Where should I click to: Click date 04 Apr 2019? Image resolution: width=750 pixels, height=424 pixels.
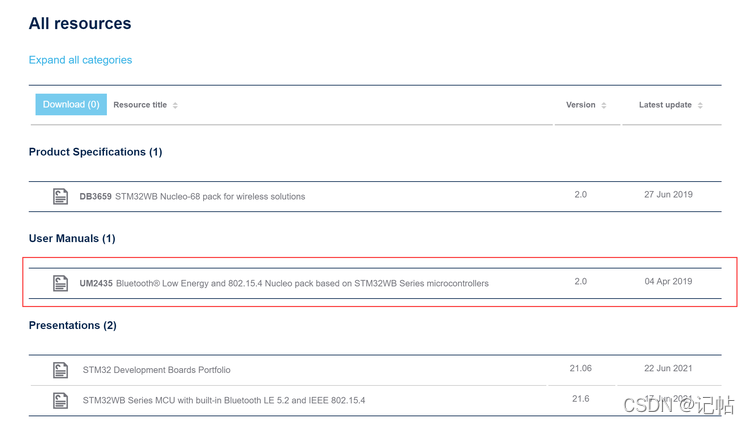tap(668, 281)
